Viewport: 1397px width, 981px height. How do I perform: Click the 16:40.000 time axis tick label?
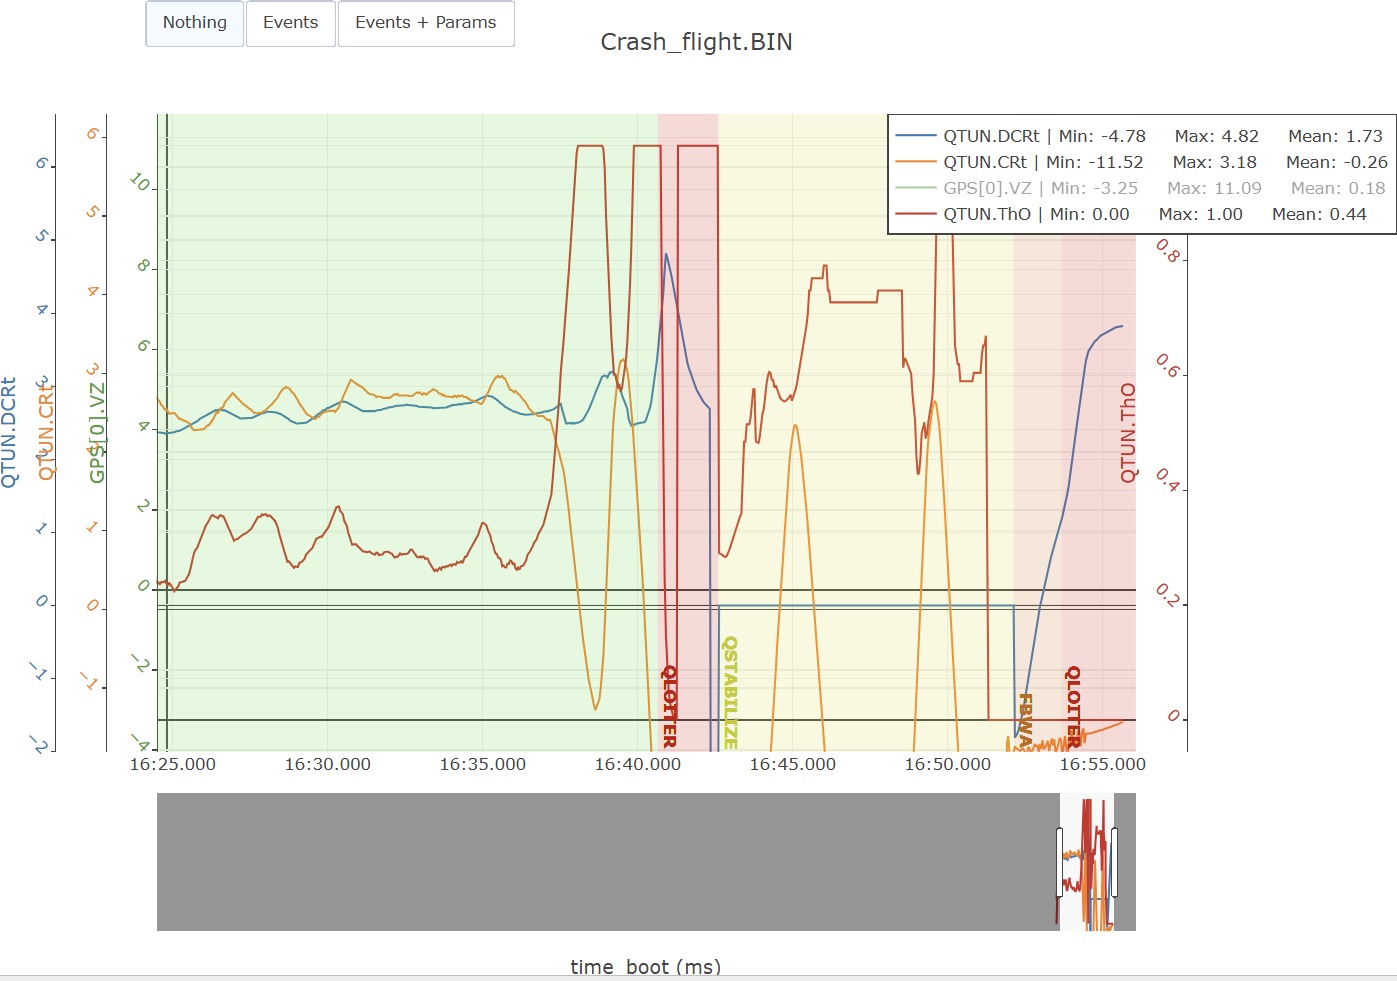[638, 764]
